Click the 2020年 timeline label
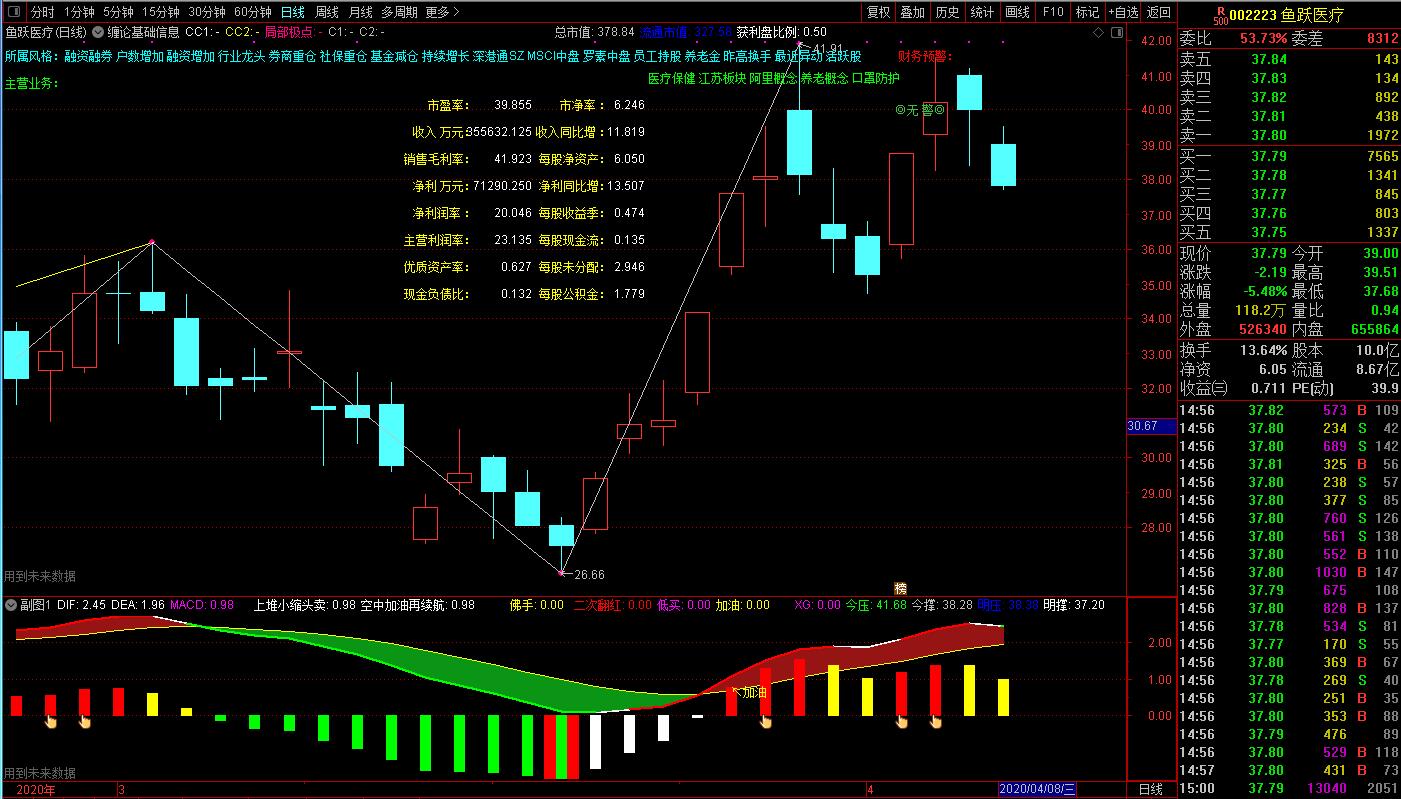This screenshot has width=1401, height=799. click(36, 790)
